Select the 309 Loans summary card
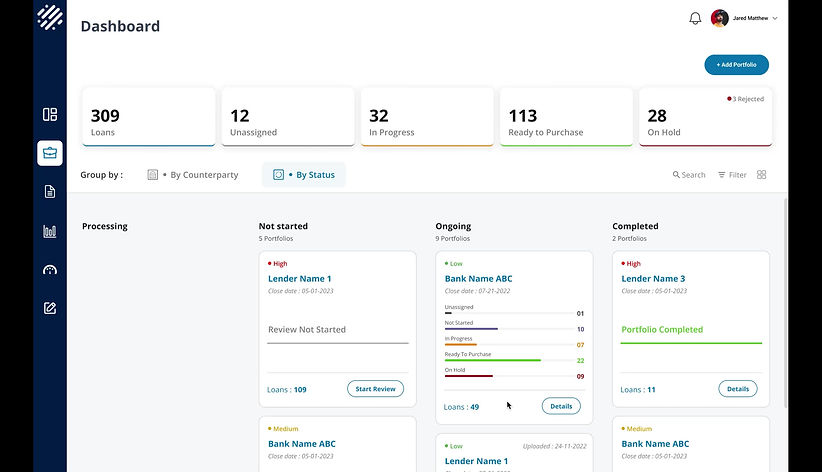Screen dimensions: 822x472 148,117
